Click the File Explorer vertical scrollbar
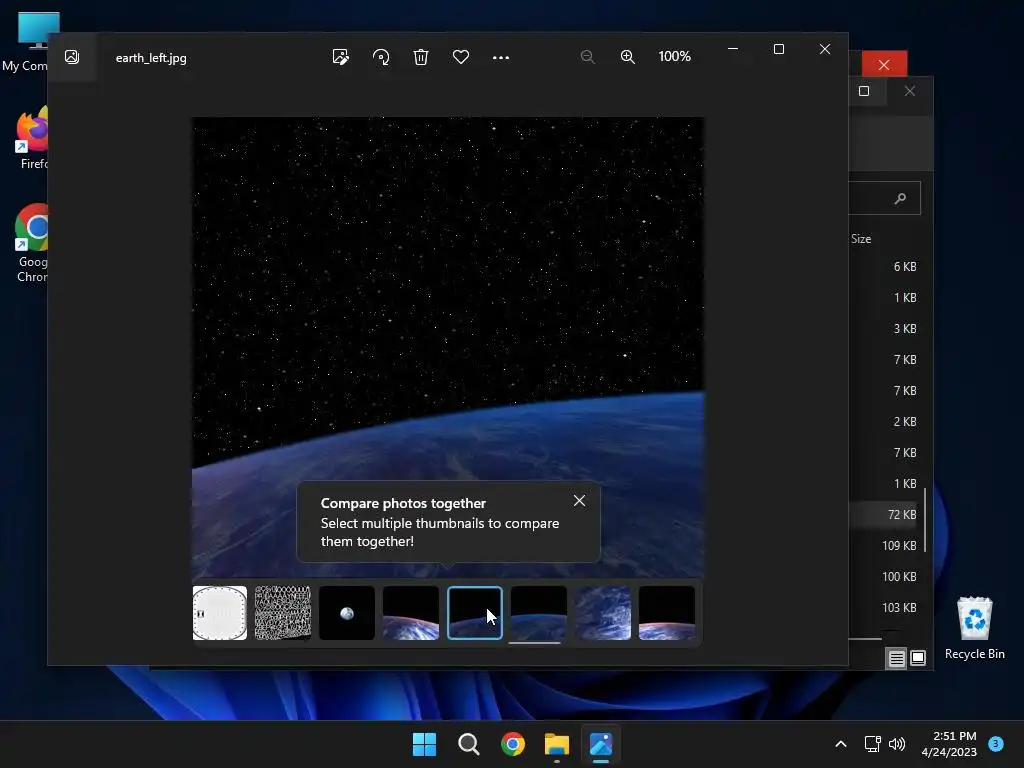Screen dimensions: 1024x768 coord(925,519)
